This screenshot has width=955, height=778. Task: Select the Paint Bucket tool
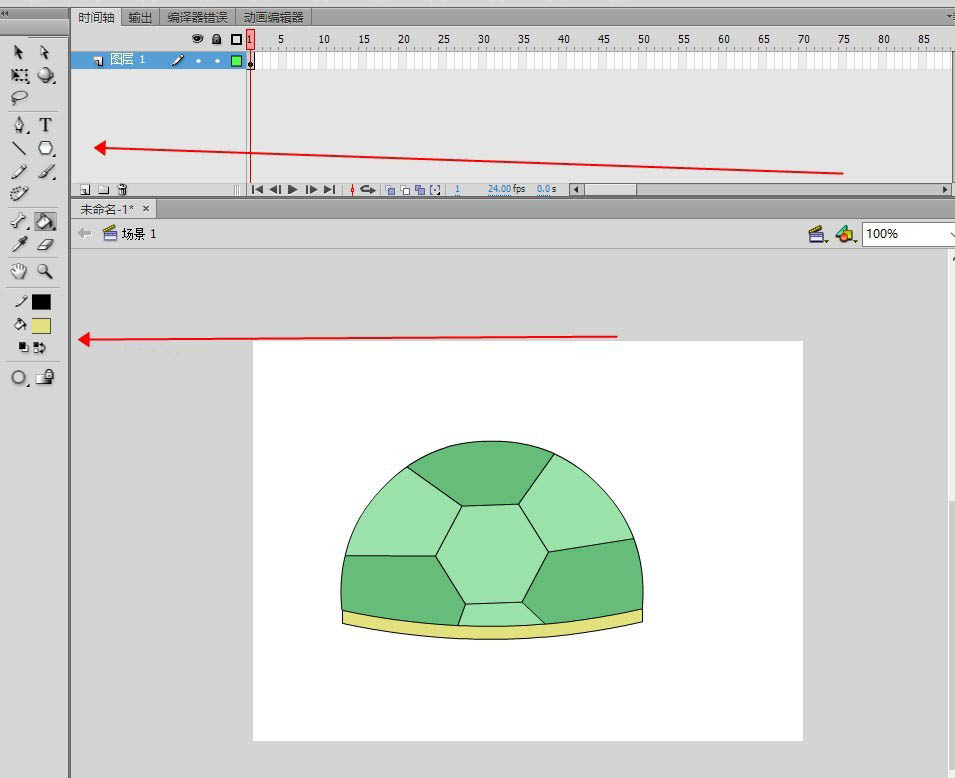tap(45, 221)
